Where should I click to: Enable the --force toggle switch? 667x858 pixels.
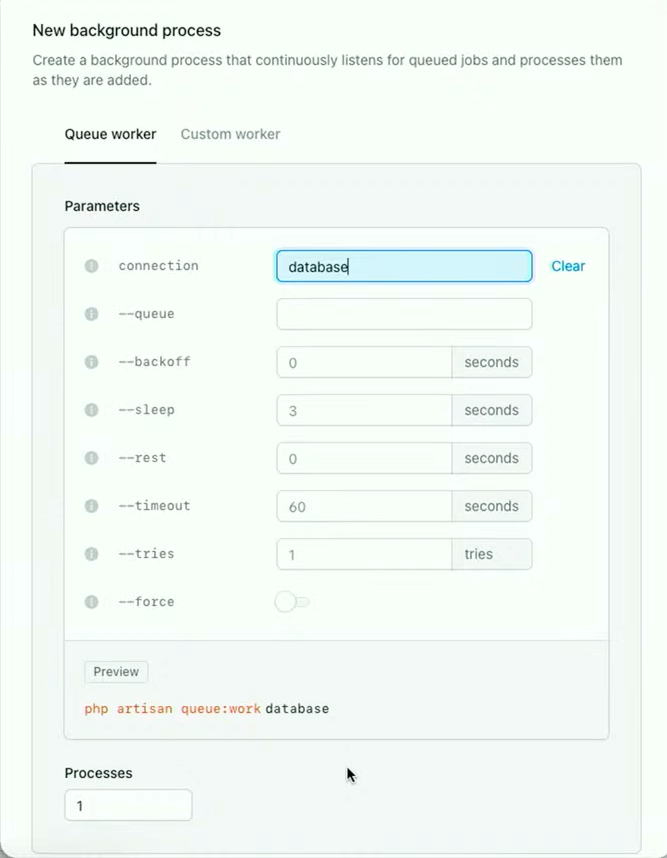coord(292,602)
